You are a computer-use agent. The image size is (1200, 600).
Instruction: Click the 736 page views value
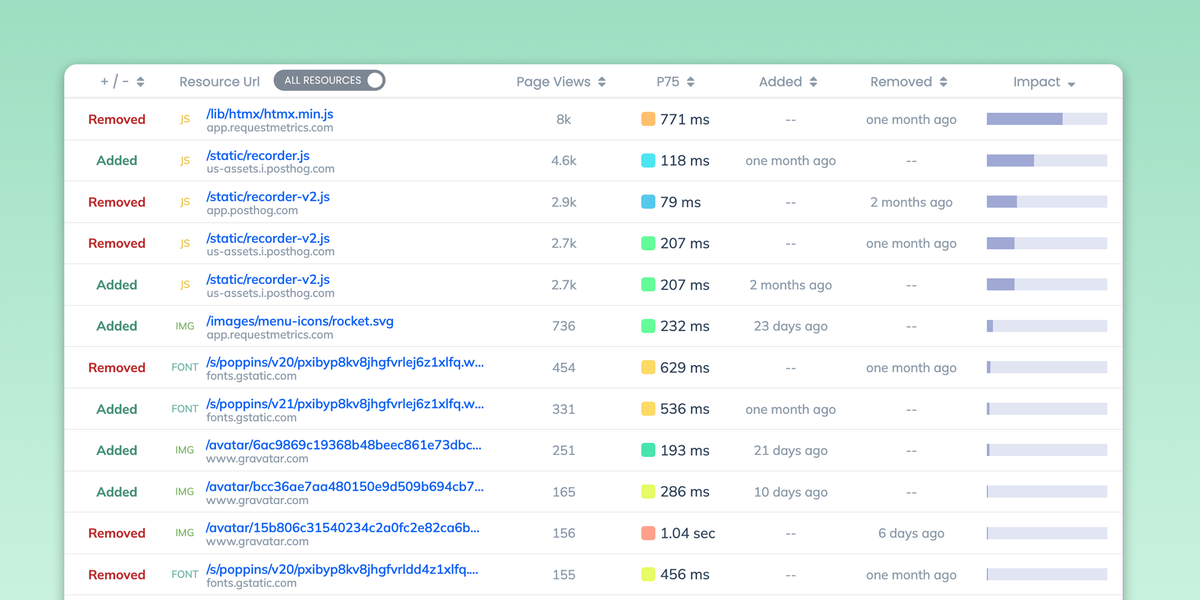point(564,326)
